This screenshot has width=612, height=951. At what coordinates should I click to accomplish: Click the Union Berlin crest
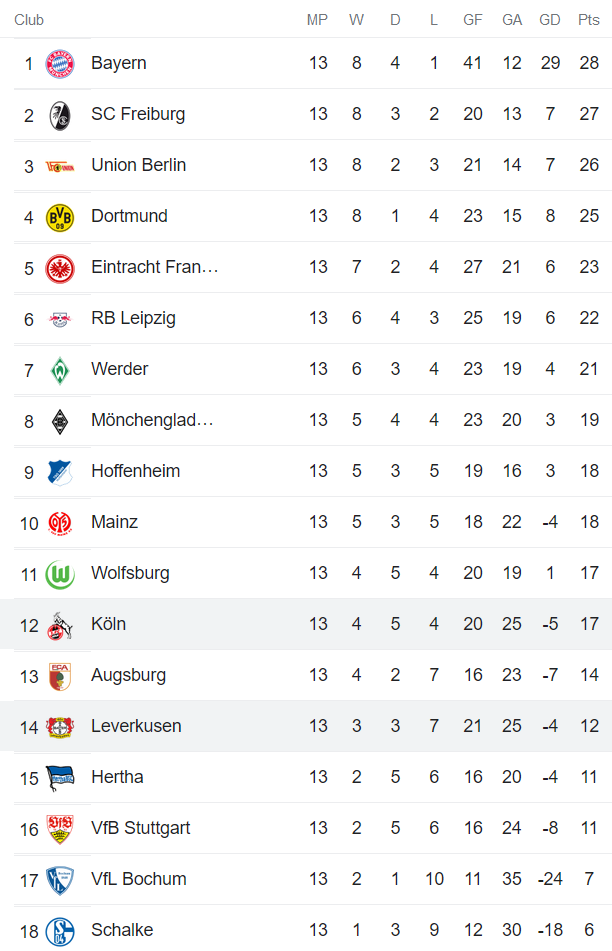[x=60, y=164]
